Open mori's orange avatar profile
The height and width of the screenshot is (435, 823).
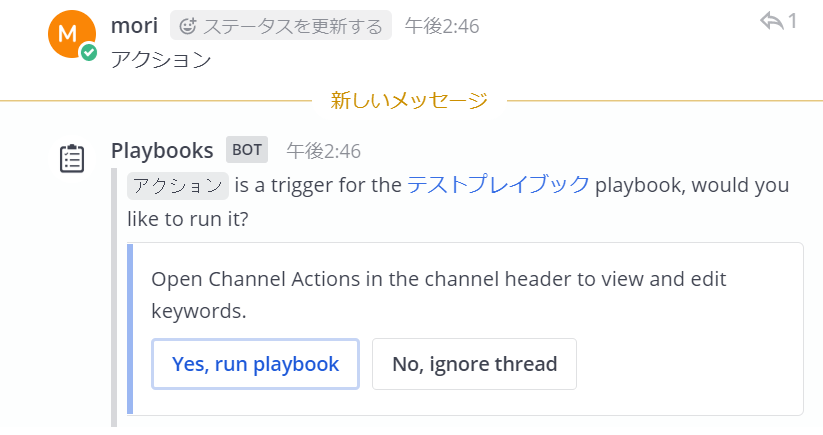(71, 34)
